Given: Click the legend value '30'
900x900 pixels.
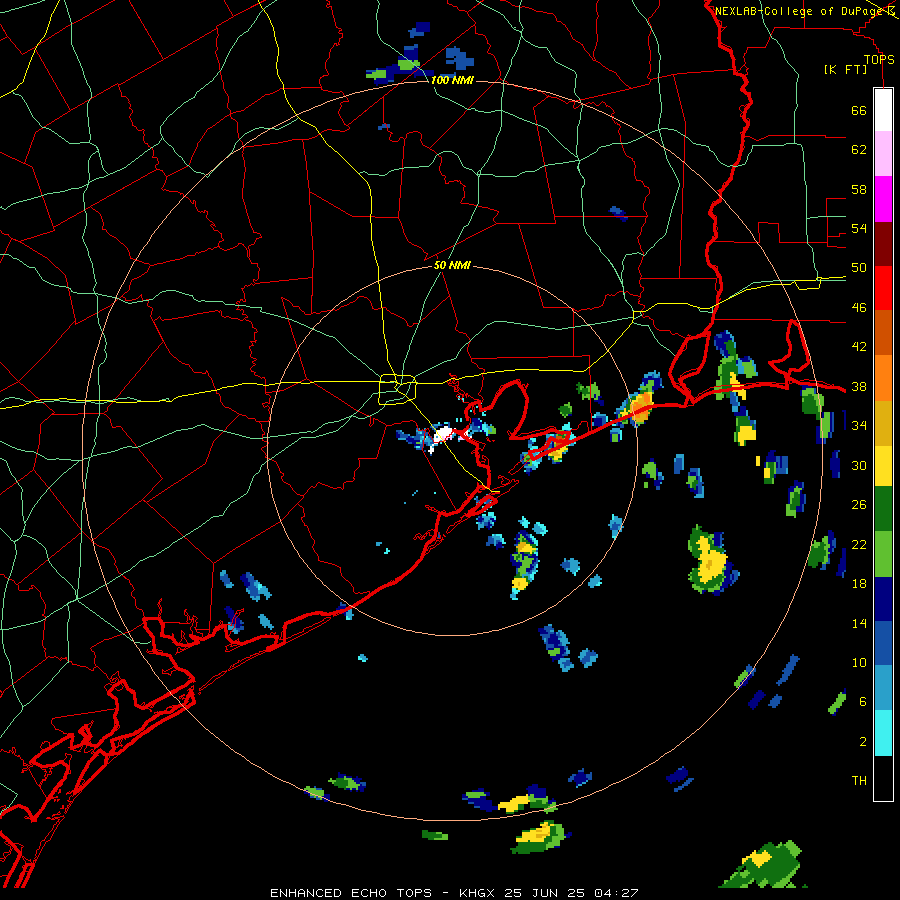Looking at the screenshot, I should tap(859, 465).
